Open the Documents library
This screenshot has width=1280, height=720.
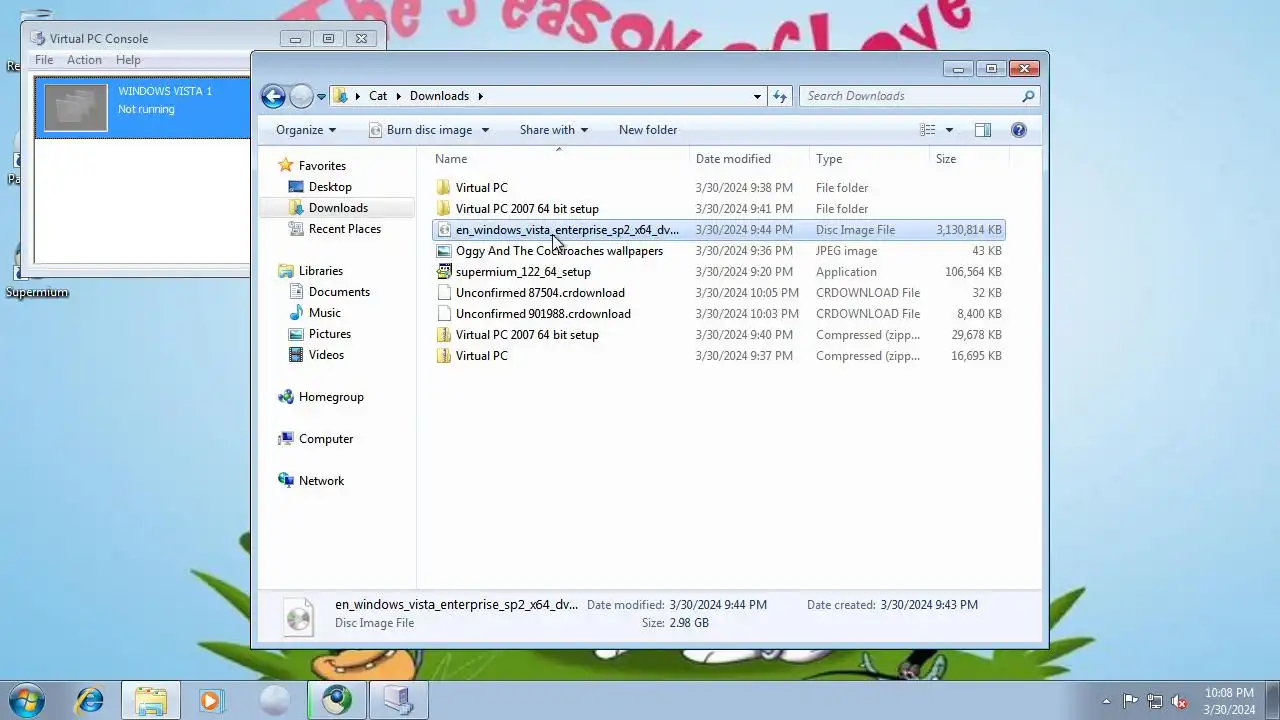(339, 292)
